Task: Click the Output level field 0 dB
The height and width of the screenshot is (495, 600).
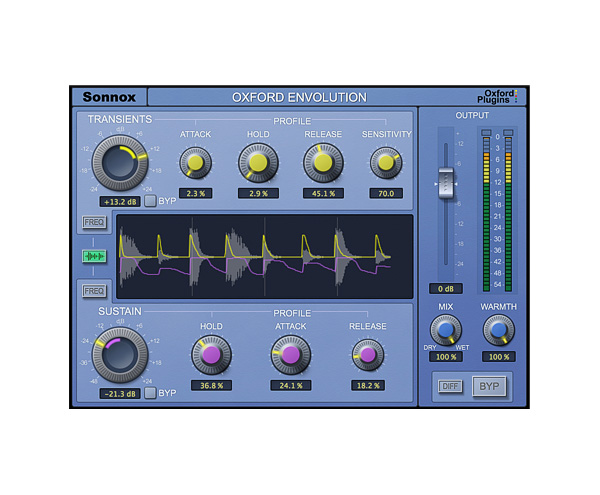Action: pyautogui.click(x=446, y=288)
